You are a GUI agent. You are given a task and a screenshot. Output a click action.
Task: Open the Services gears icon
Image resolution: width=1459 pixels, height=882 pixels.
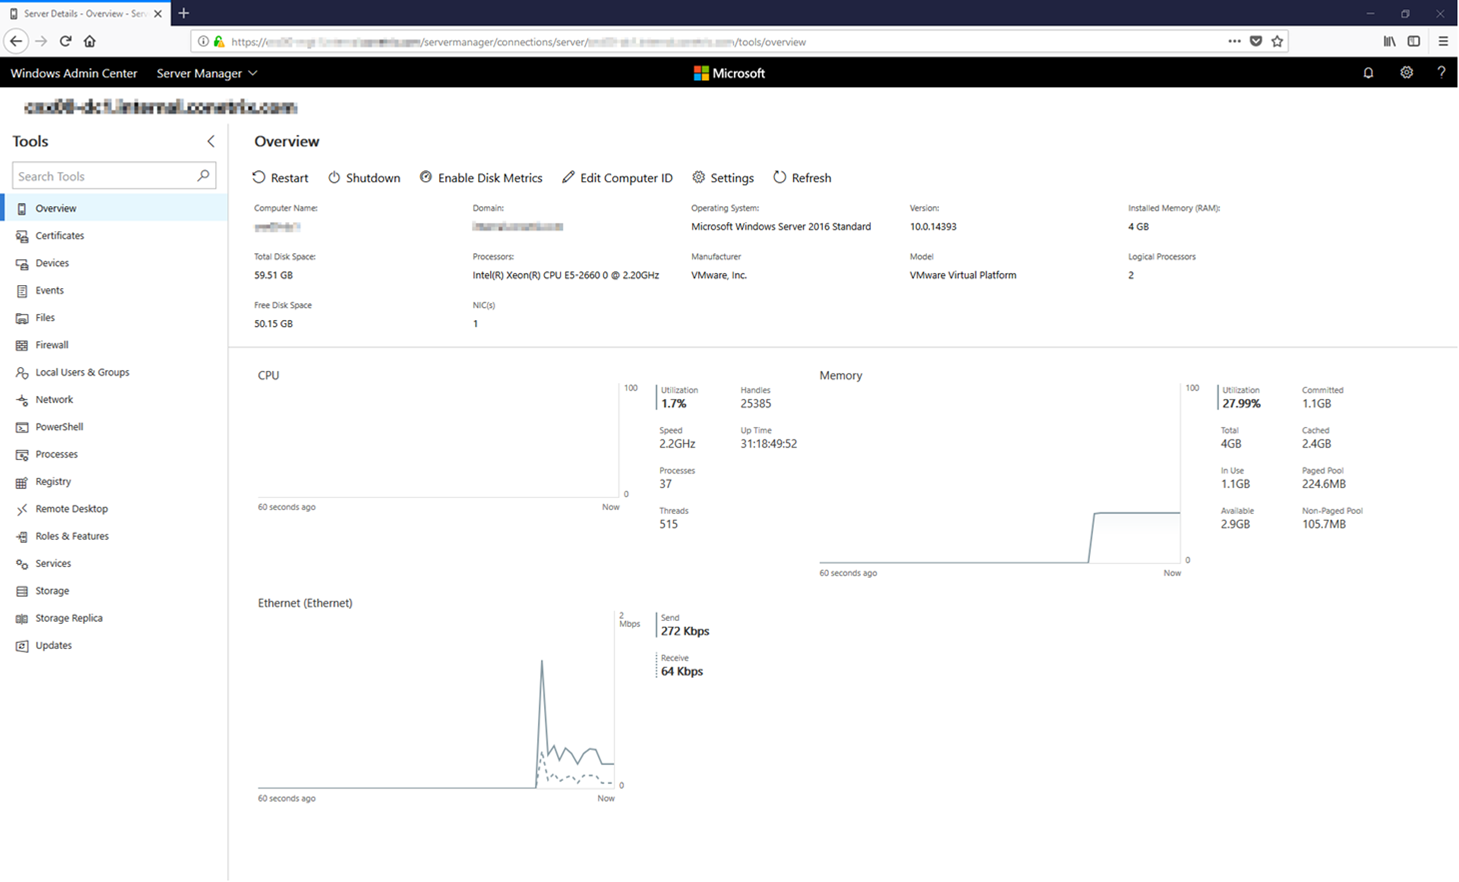tap(22, 564)
